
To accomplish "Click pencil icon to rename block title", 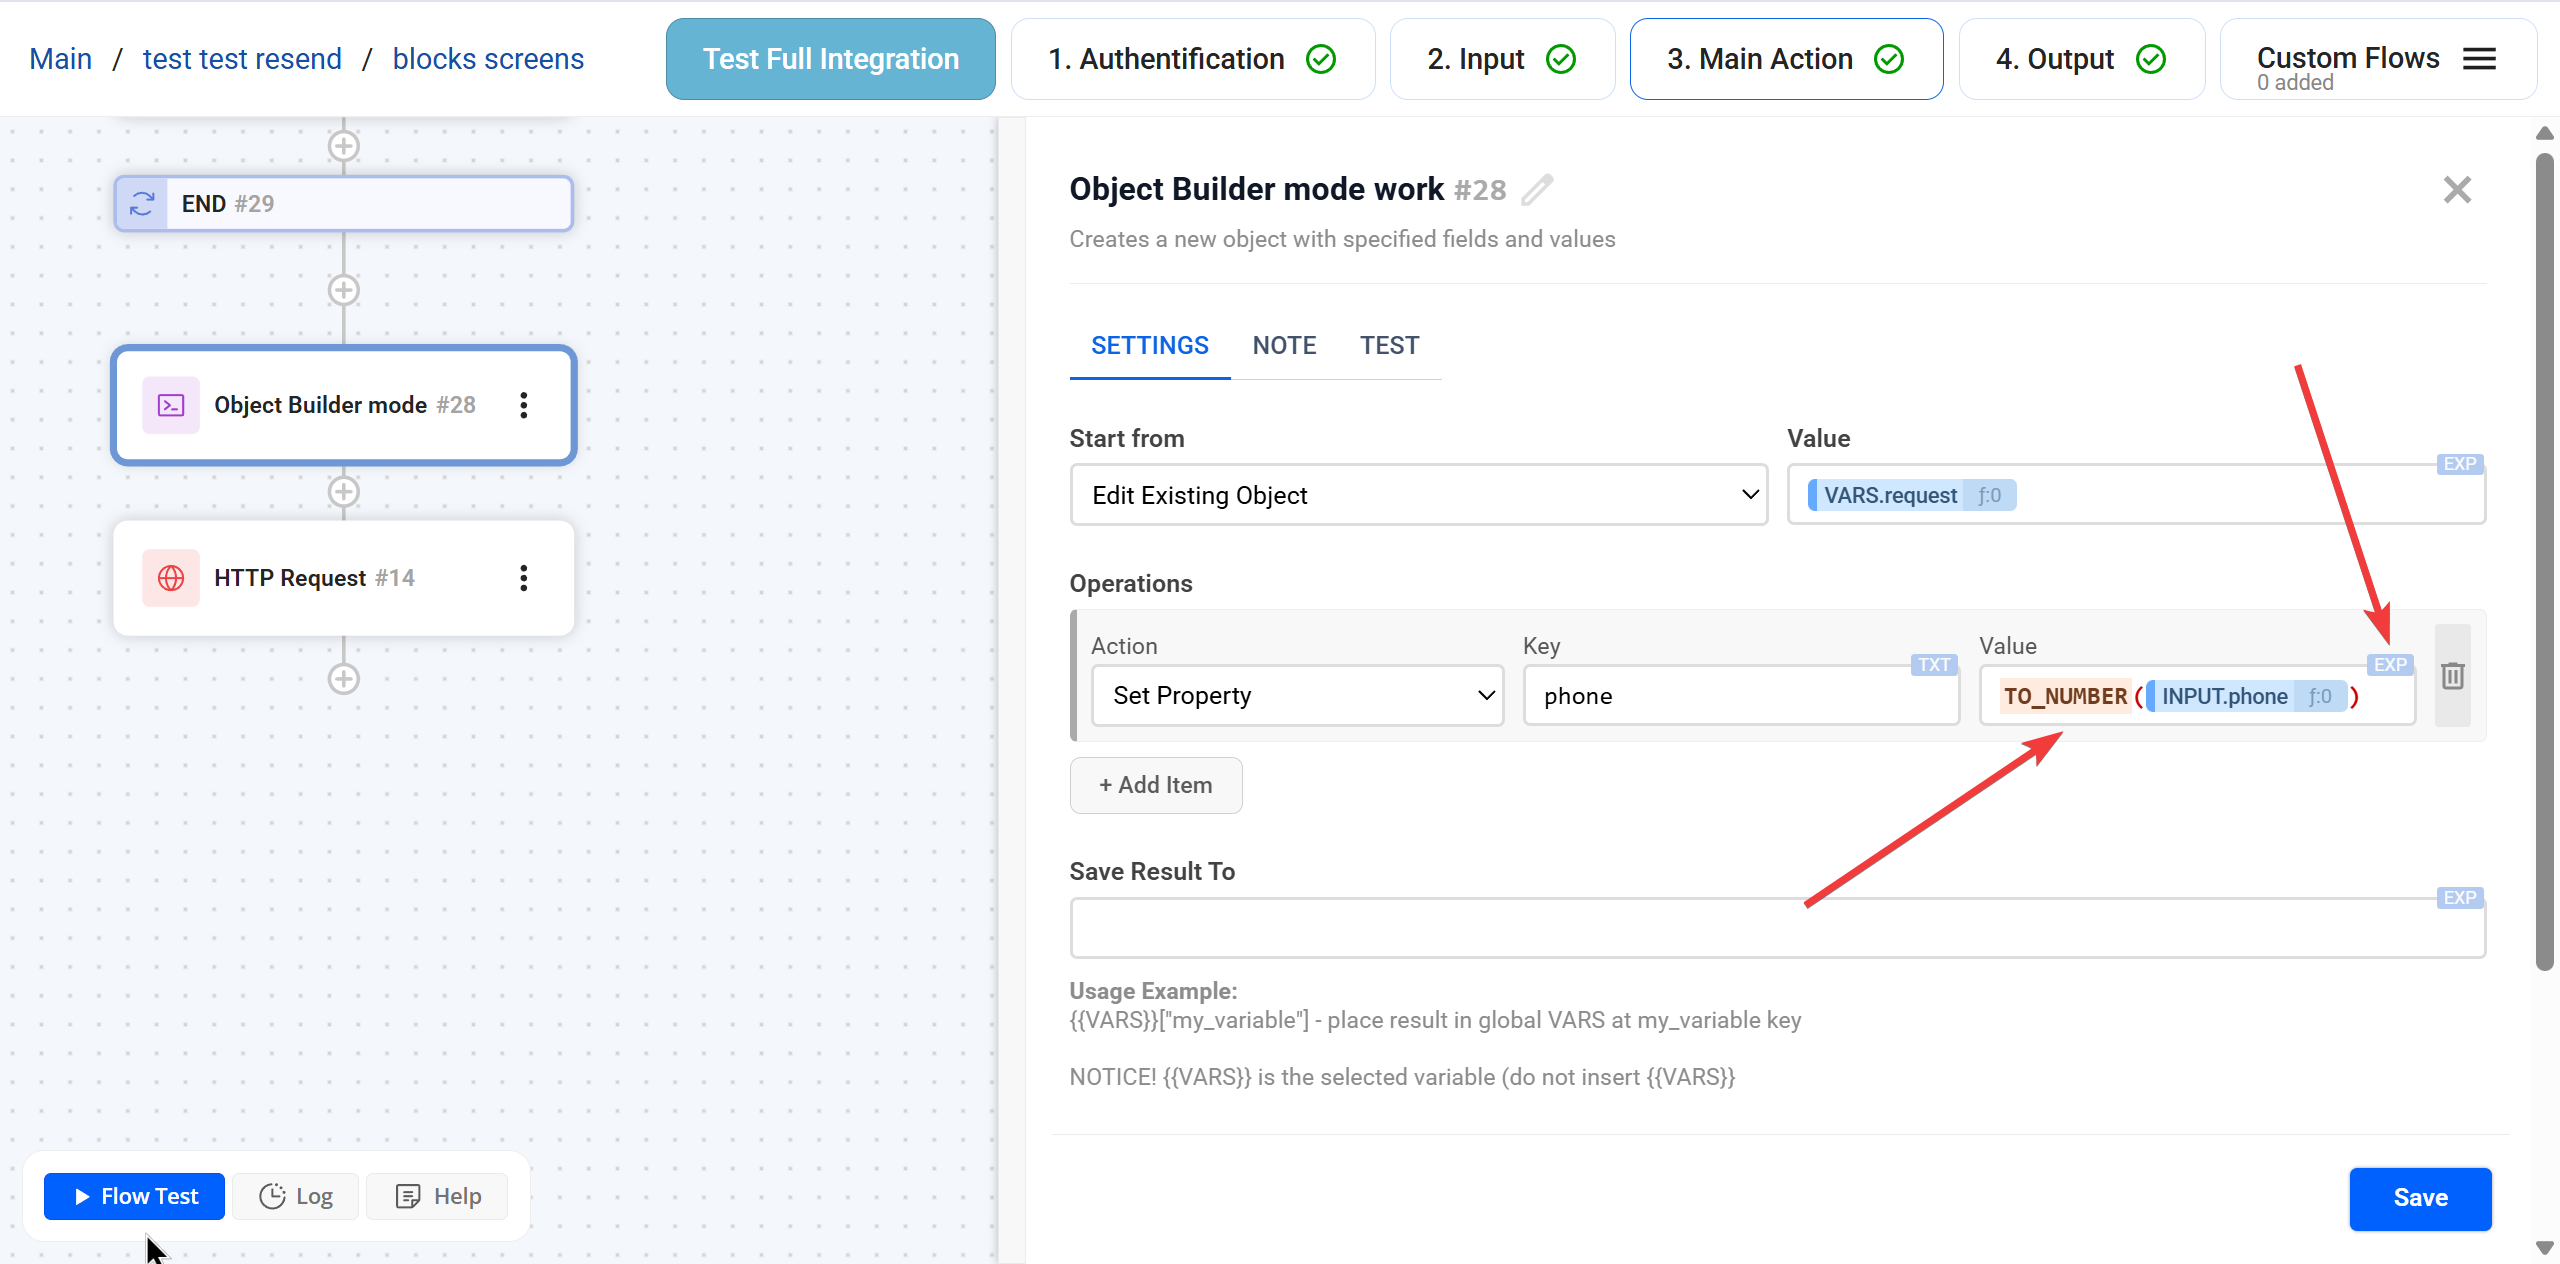I will click(x=1537, y=189).
